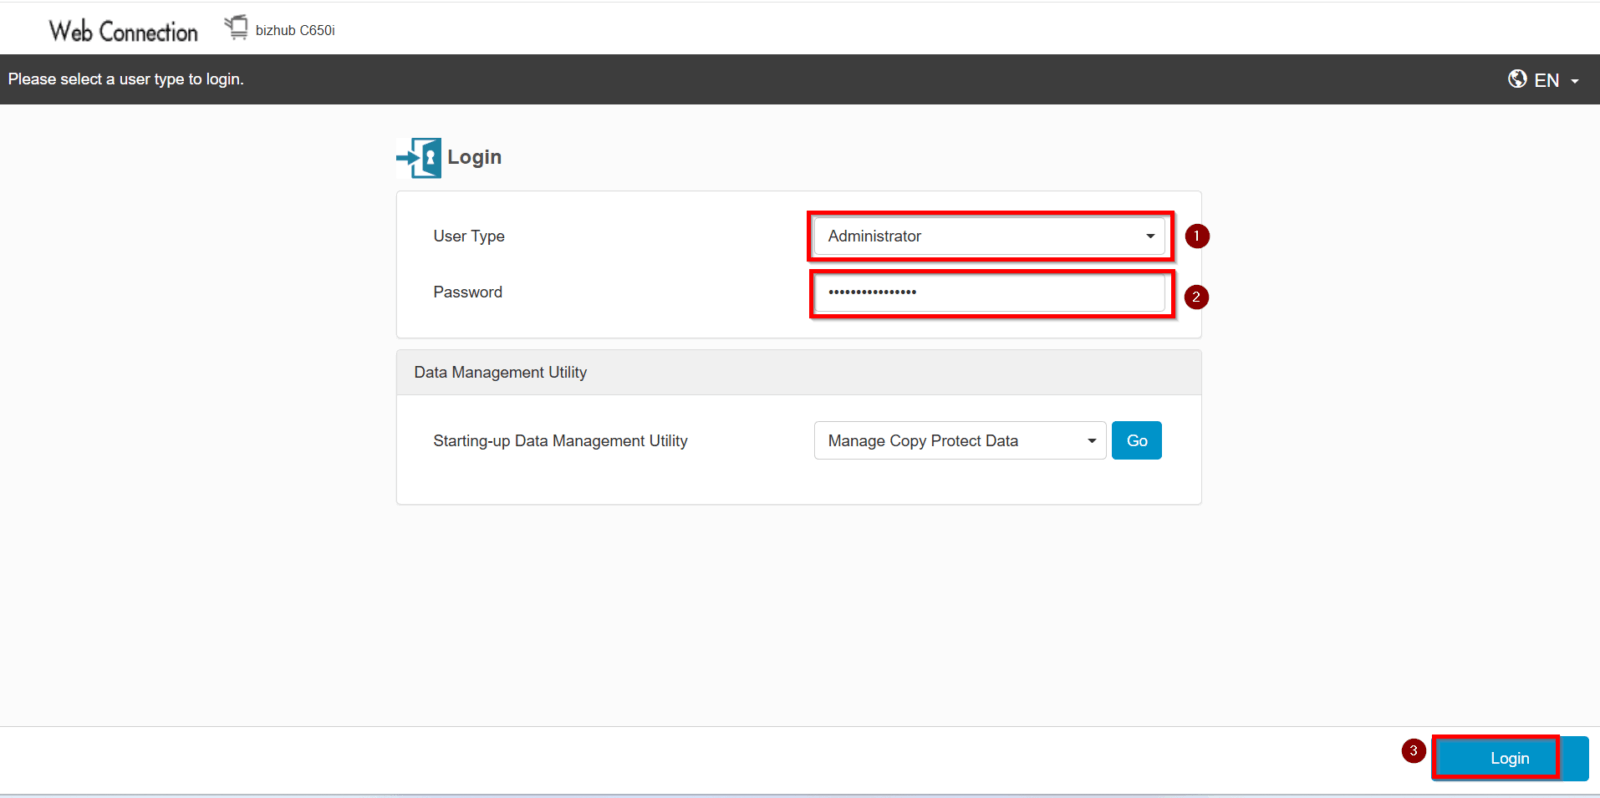Click the 'Please select a user type' message
This screenshot has width=1600, height=798.
pos(126,79)
